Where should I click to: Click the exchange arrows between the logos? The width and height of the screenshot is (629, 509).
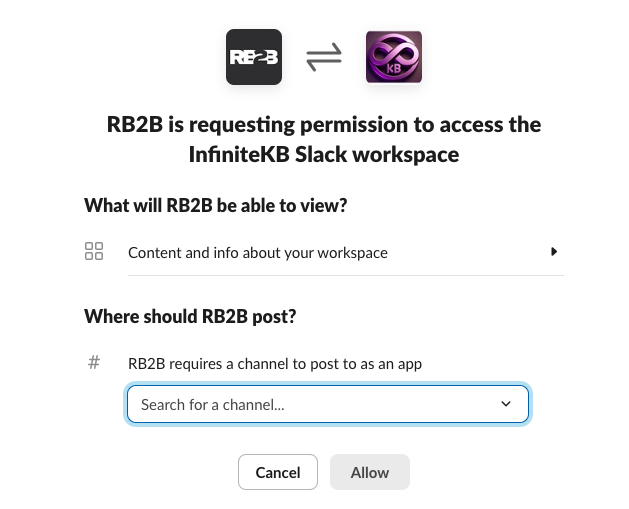point(323,58)
